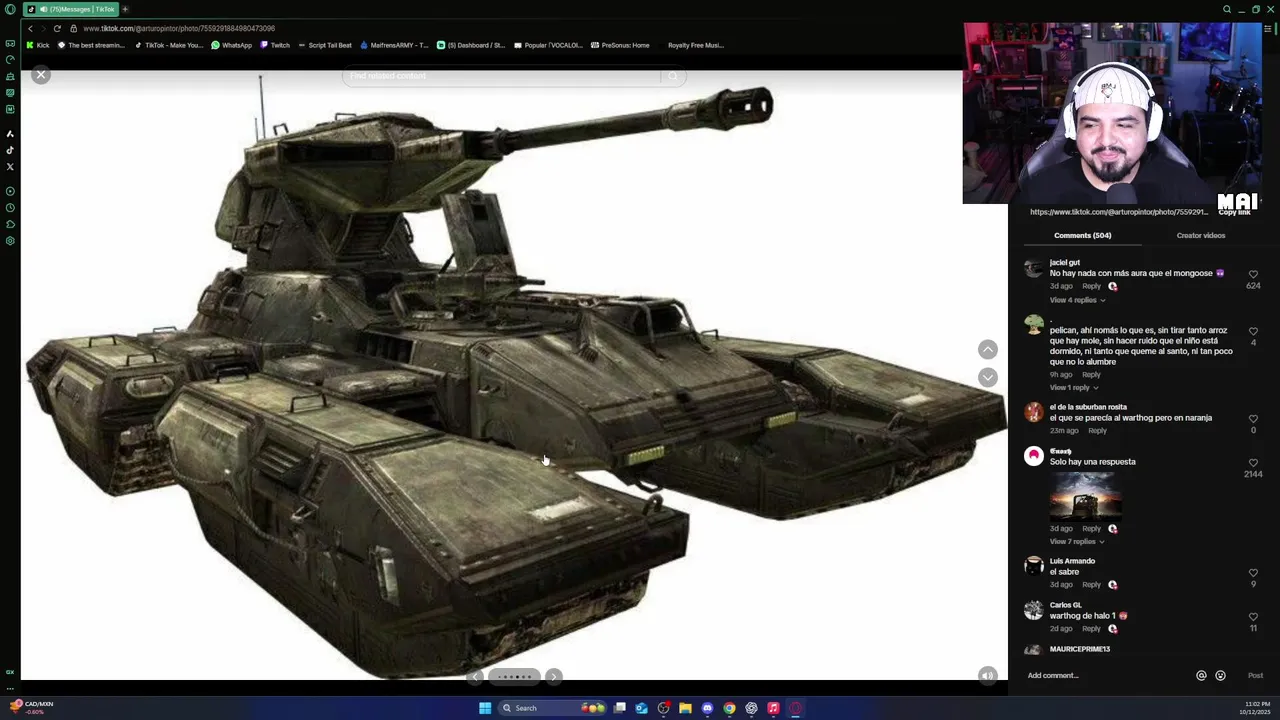The image size is (1280, 720).
Task: Show the next photo in the carousel
Action: tap(553, 677)
